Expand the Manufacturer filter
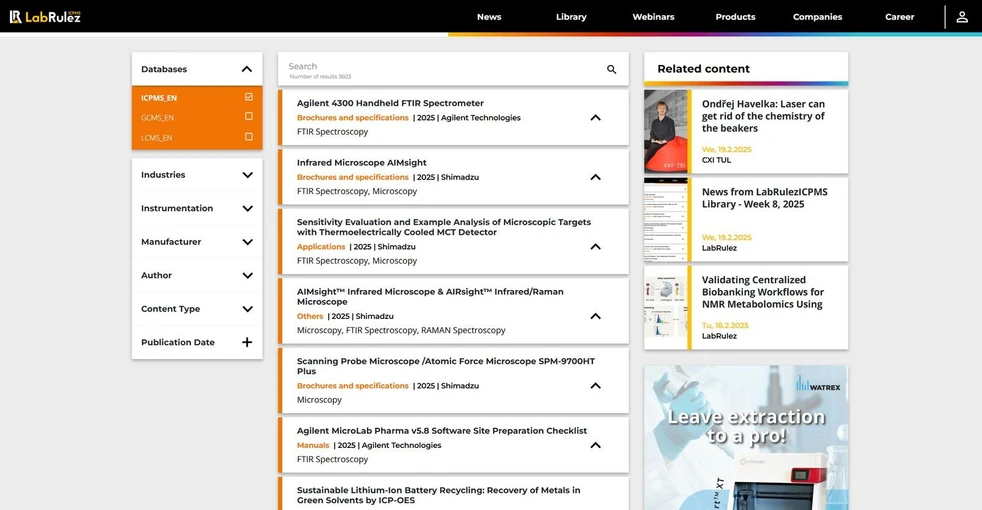 coord(247,242)
